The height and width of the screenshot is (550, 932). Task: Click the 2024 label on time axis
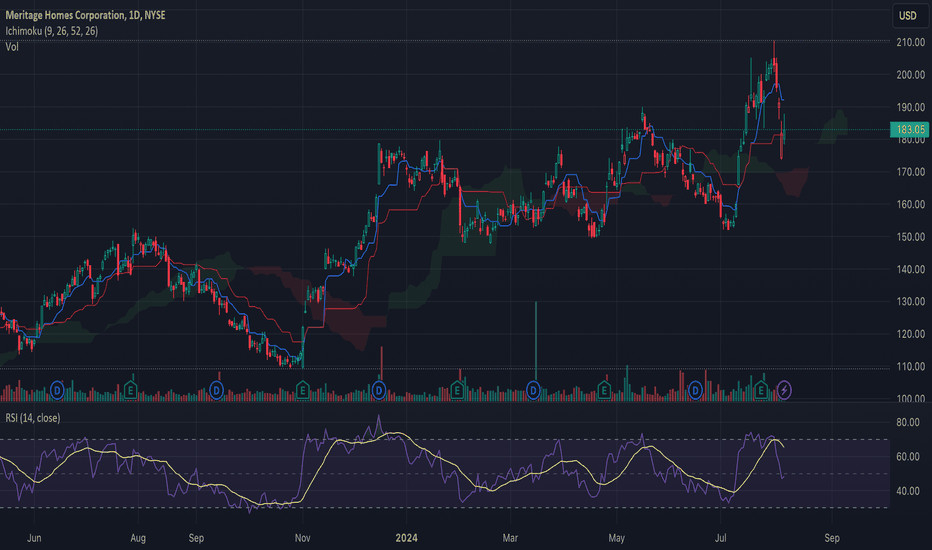pyautogui.click(x=407, y=538)
